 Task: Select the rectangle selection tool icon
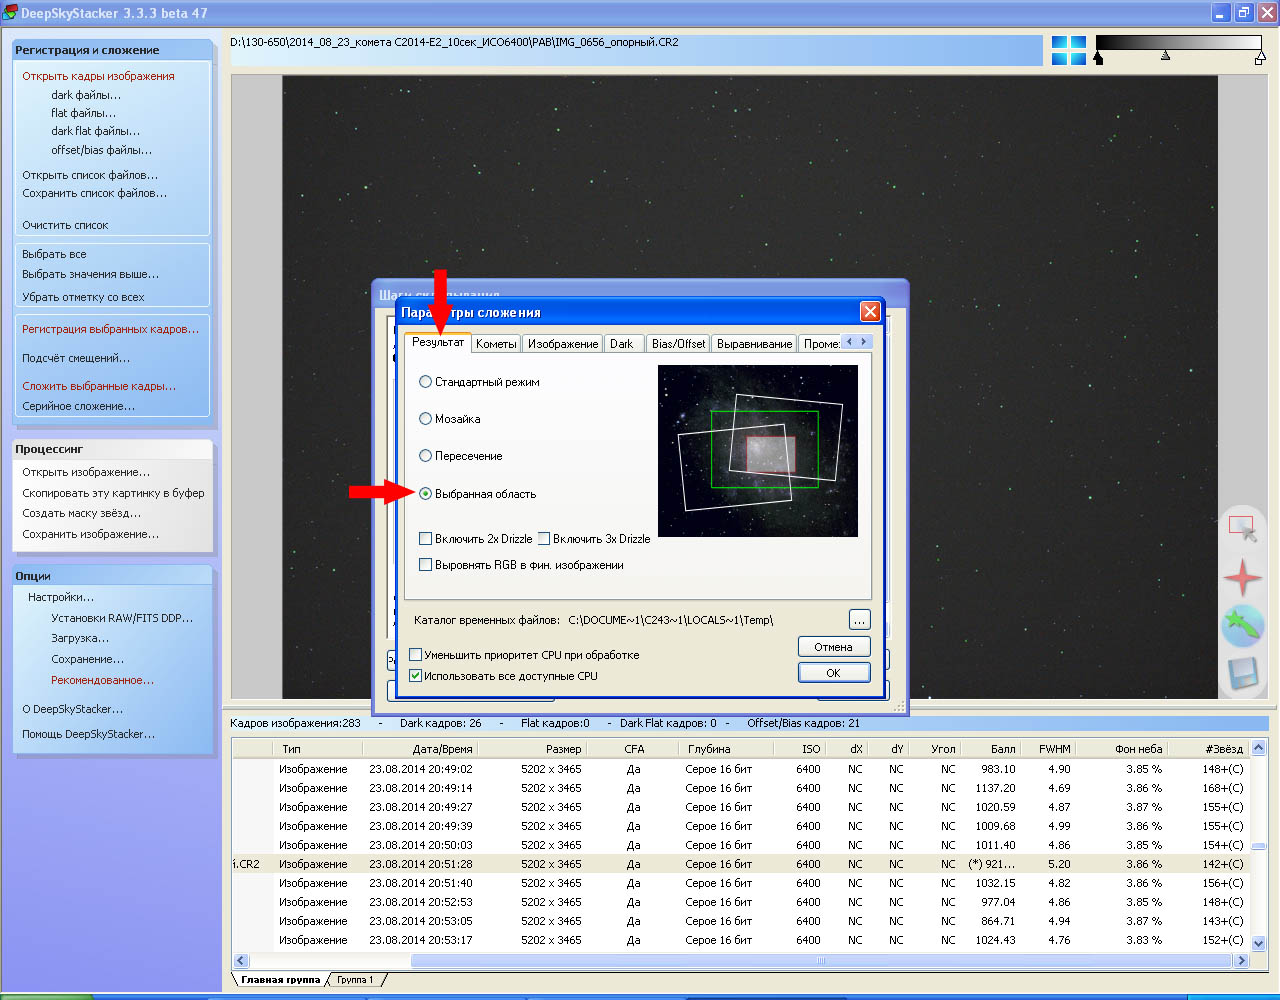pyautogui.click(x=1242, y=529)
